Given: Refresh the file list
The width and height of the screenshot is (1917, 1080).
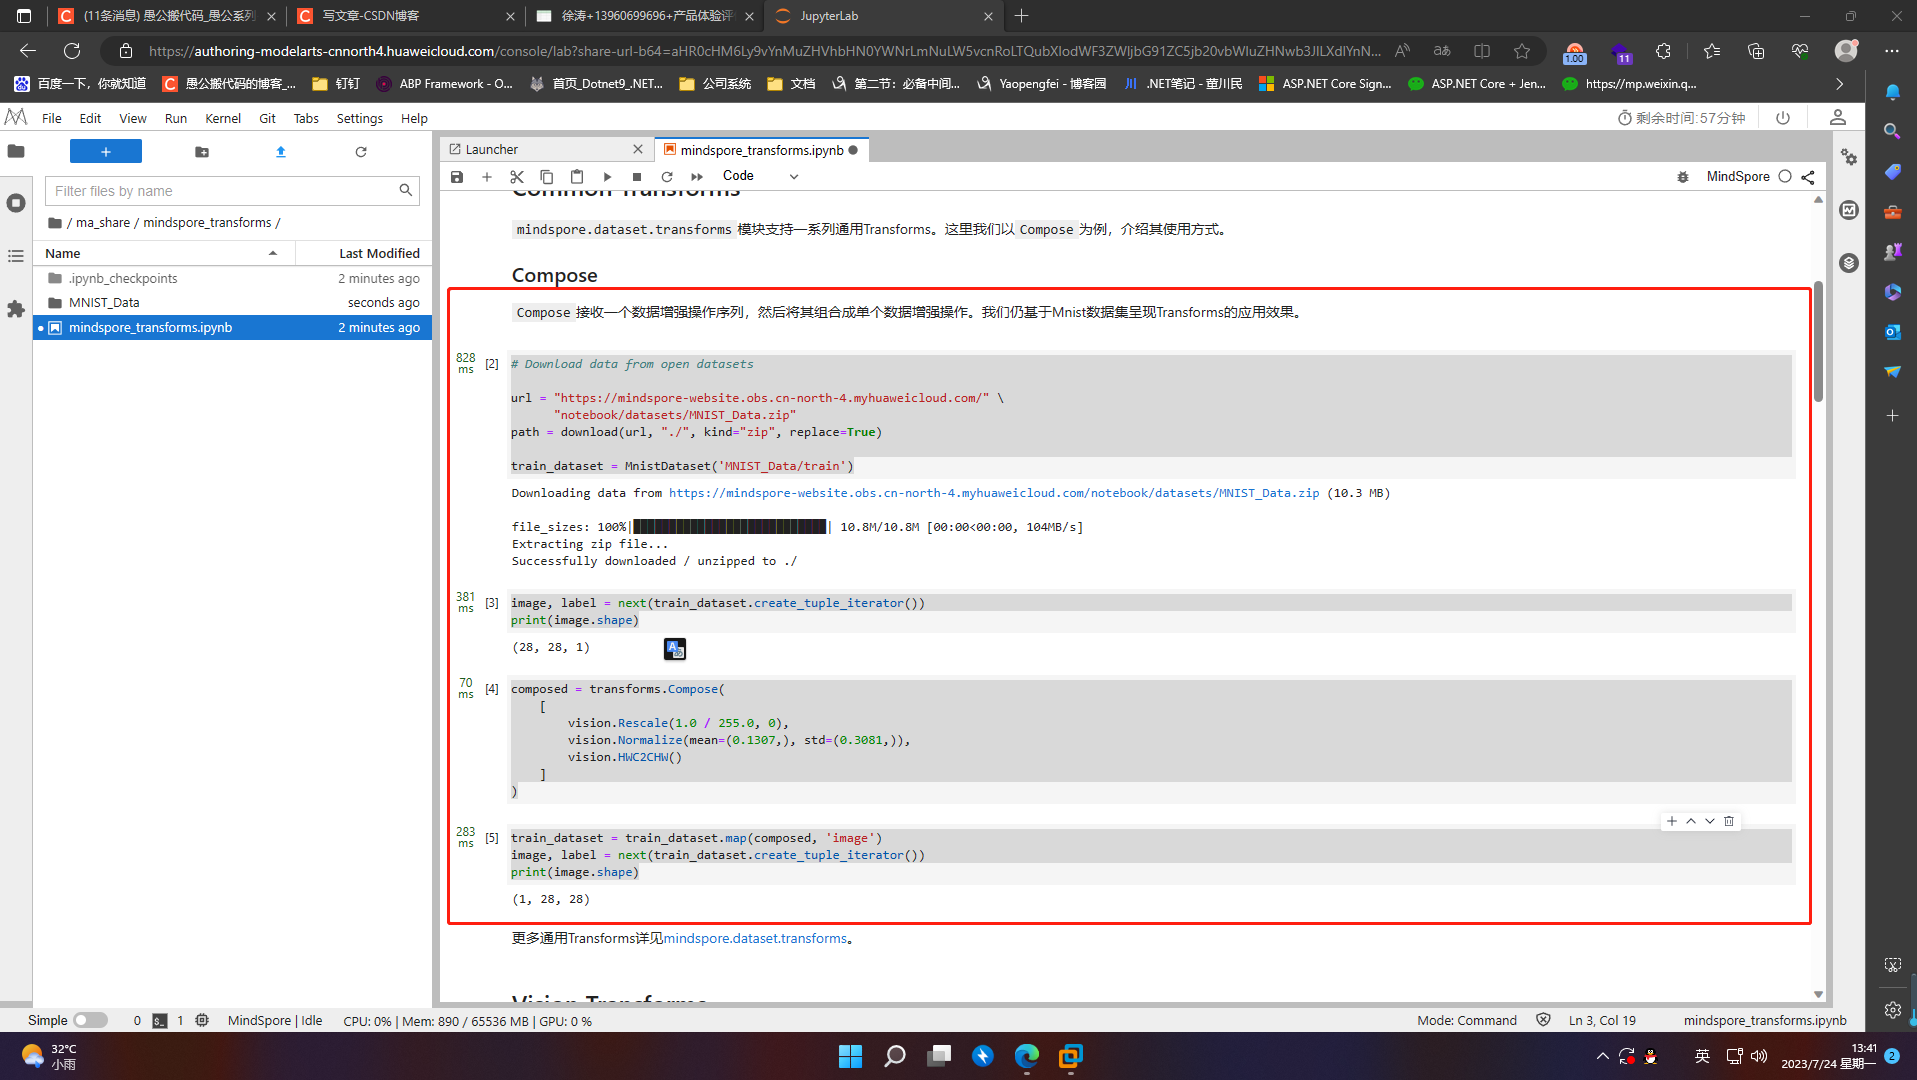Looking at the screenshot, I should [x=361, y=151].
